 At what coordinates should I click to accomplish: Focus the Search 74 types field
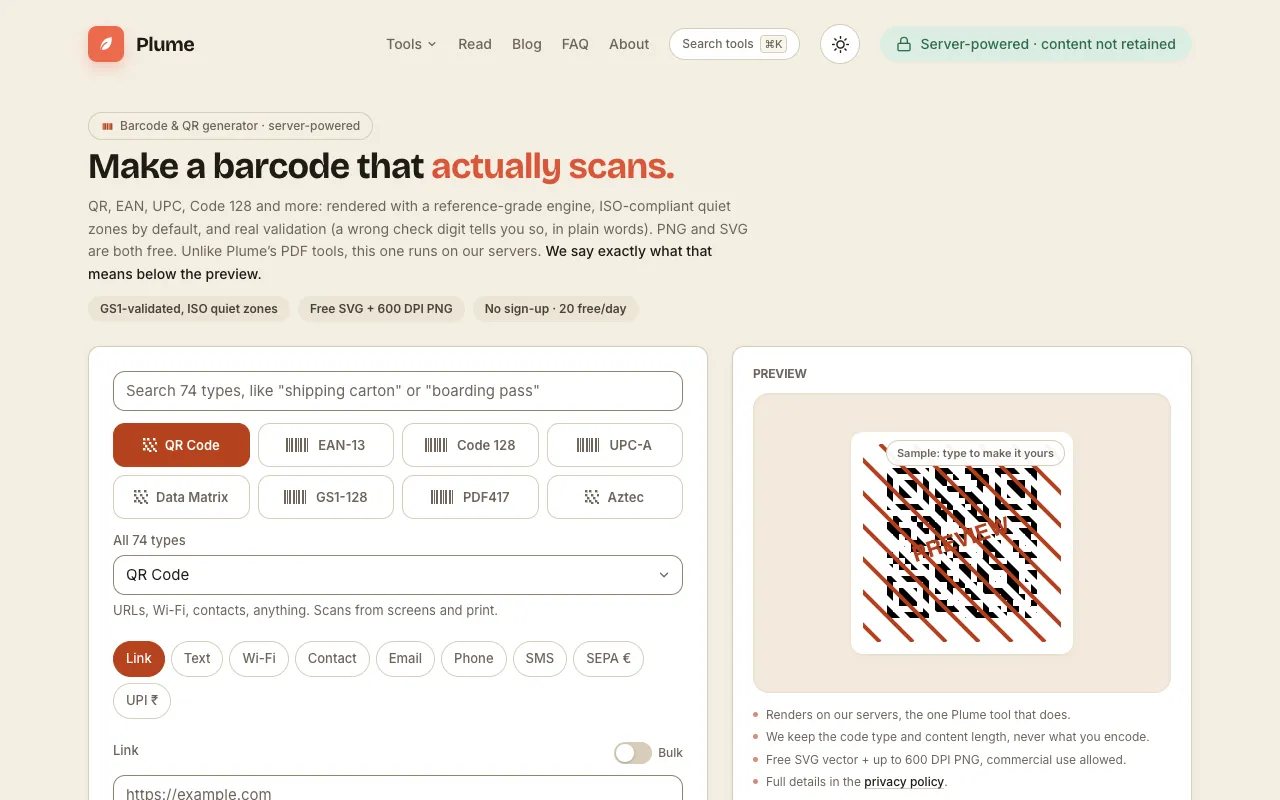398,391
